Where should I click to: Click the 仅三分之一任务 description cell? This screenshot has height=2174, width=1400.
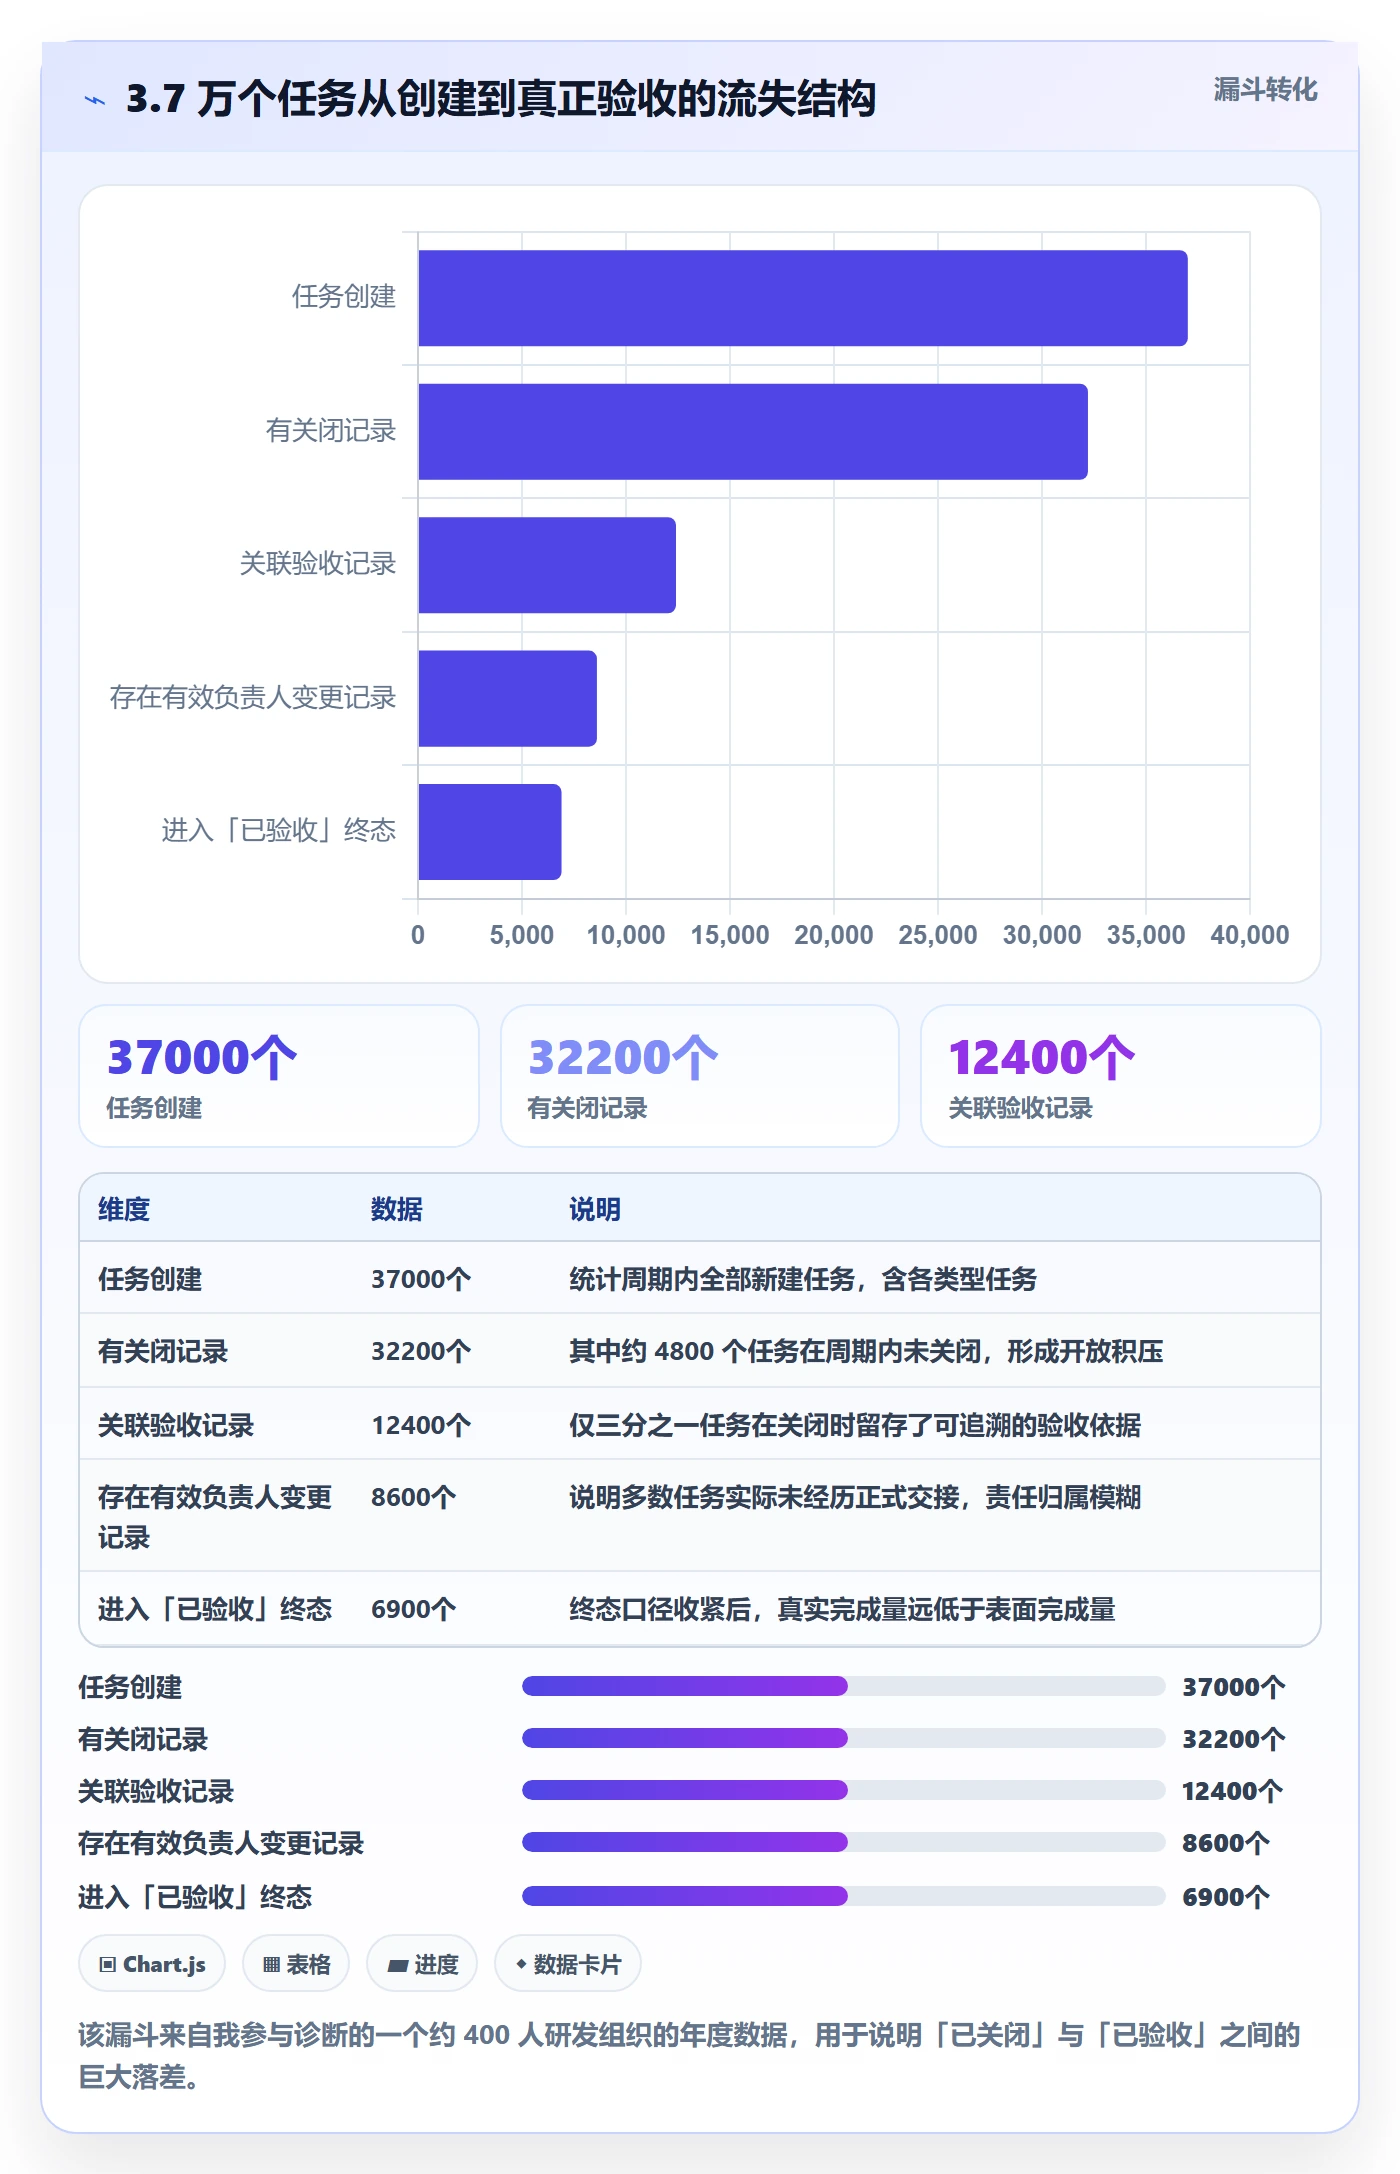(x=855, y=1425)
